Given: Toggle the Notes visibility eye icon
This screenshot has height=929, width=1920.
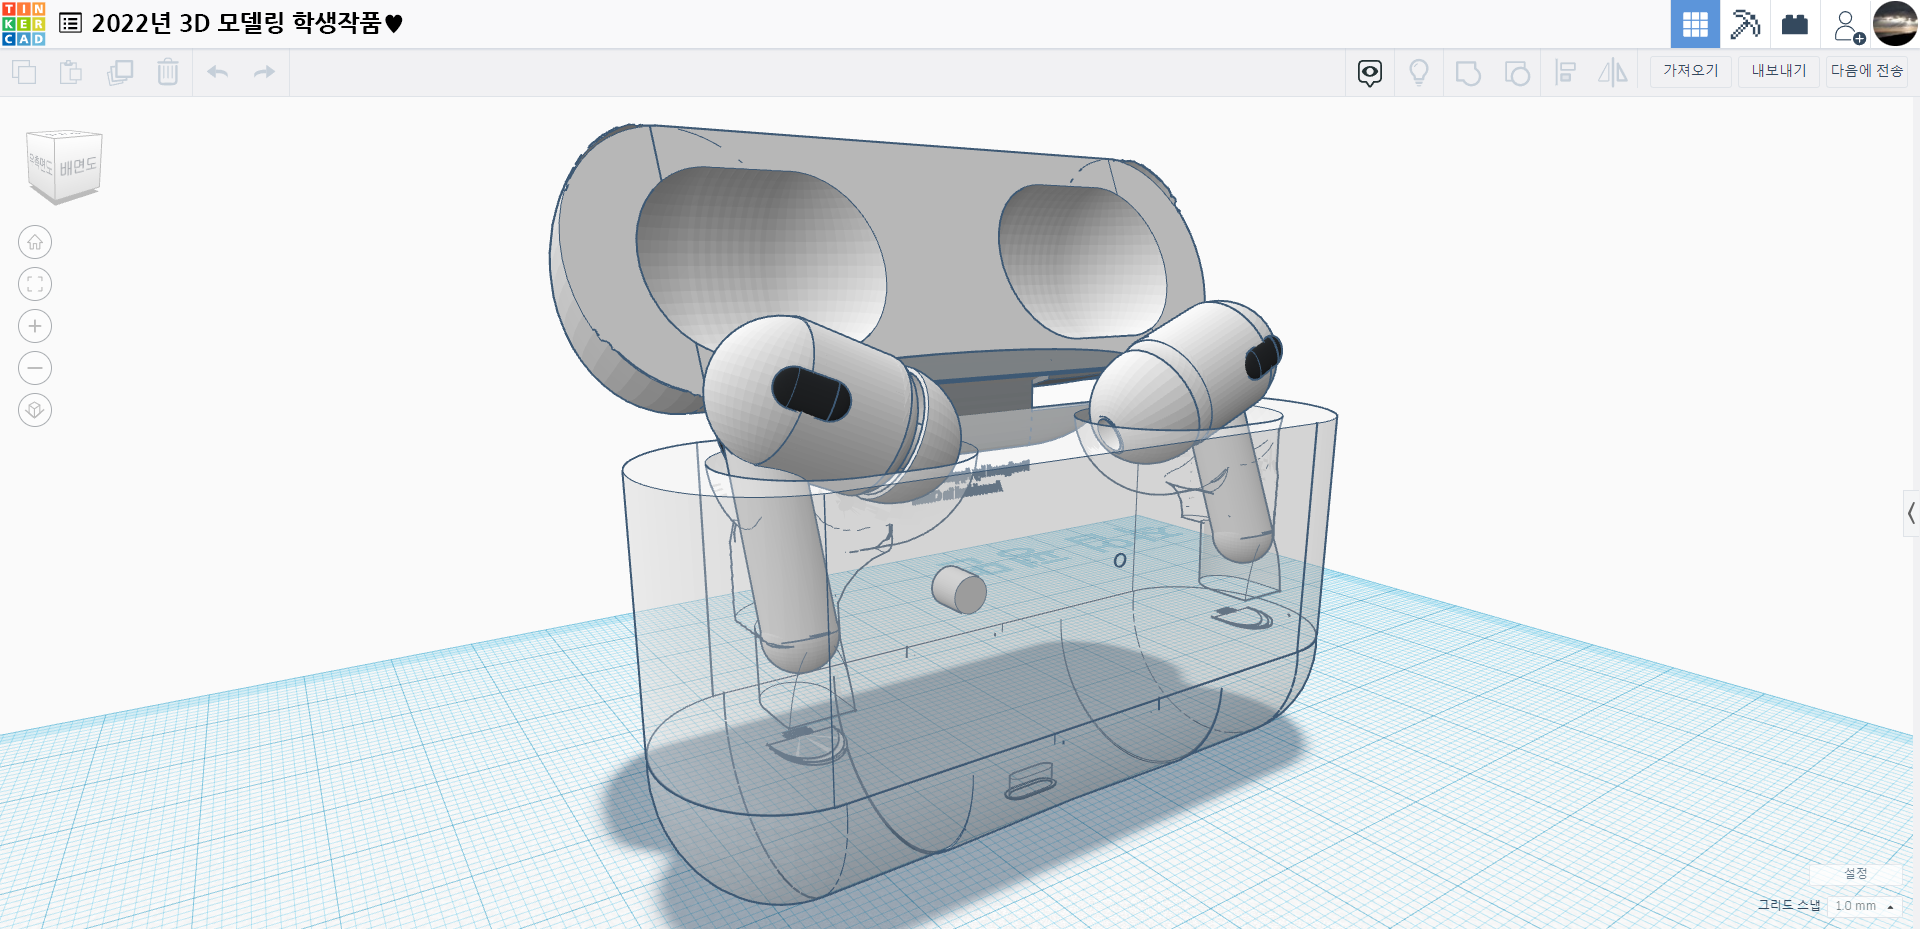Looking at the screenshot, I should (x=1370, y=73).
